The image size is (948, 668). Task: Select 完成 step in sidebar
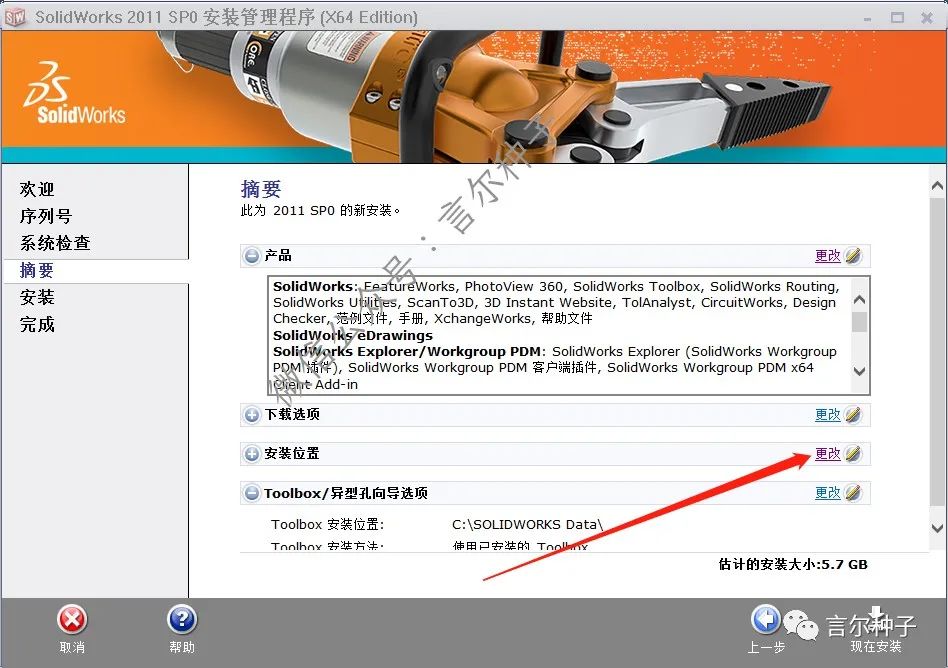tap(37, 325)
